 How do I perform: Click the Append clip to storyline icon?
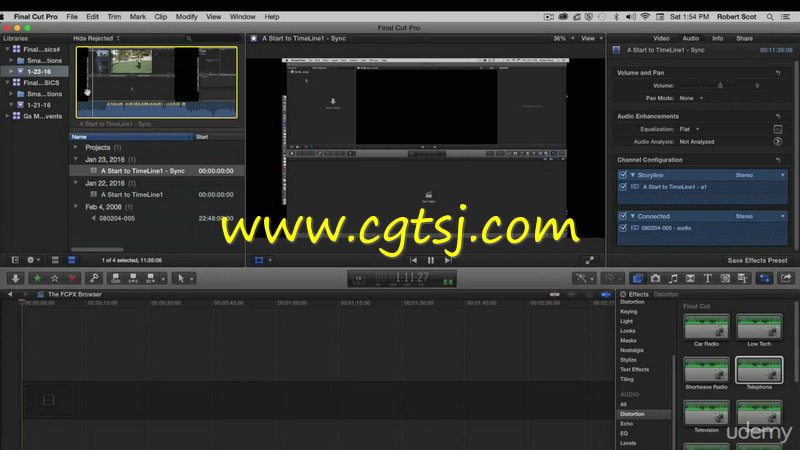151,279
